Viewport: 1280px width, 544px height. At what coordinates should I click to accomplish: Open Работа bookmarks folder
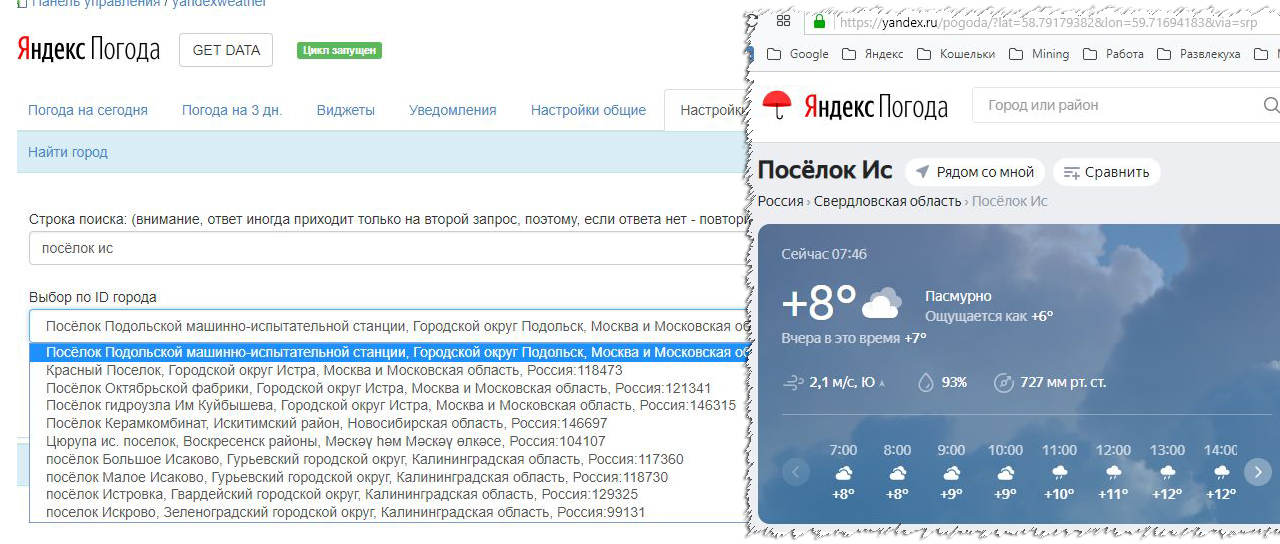1113,54
